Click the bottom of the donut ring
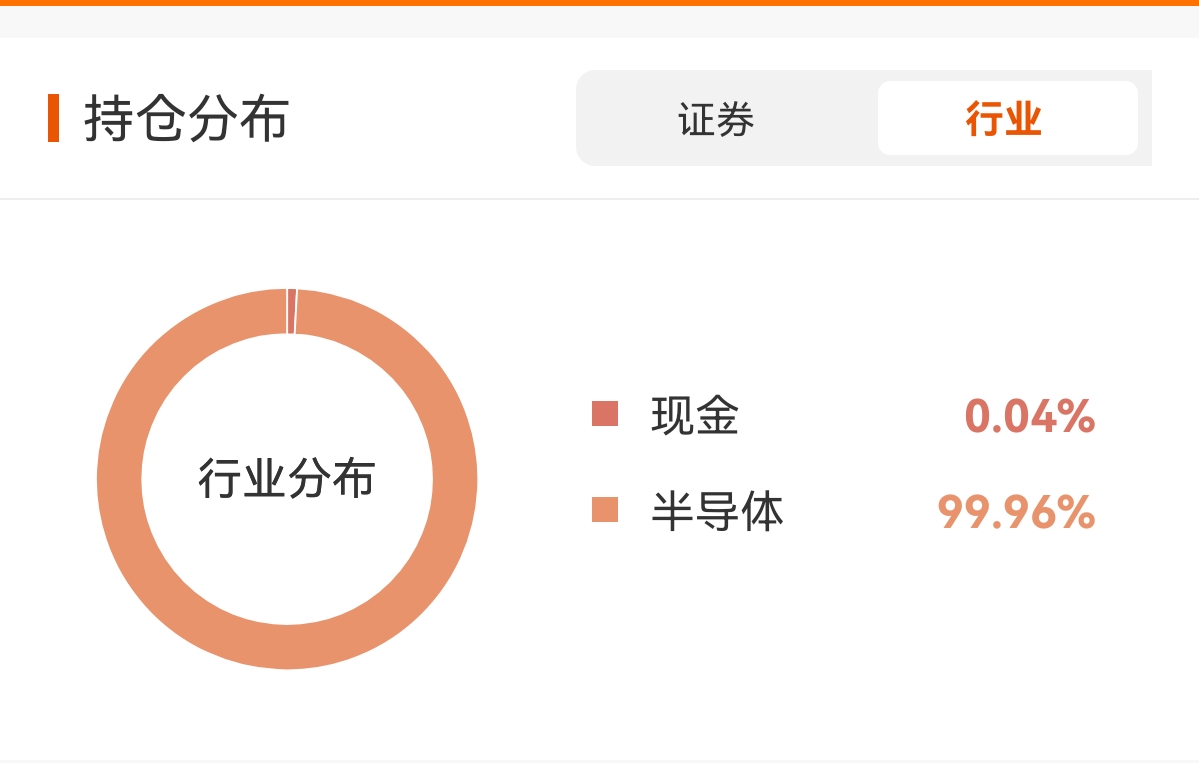Screen dimensions: 1199x763 coord(287,647)
